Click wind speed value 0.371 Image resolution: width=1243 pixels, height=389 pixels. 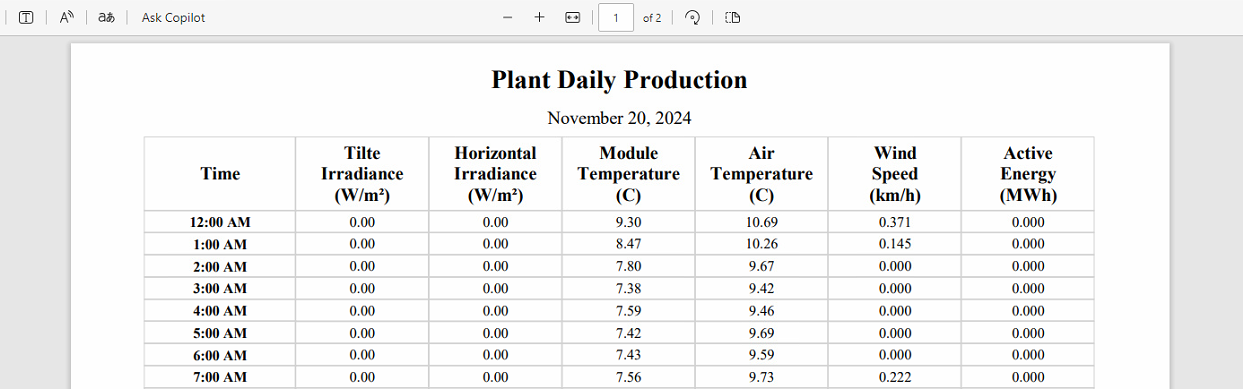pyautogui.click(x=895, y=222)
